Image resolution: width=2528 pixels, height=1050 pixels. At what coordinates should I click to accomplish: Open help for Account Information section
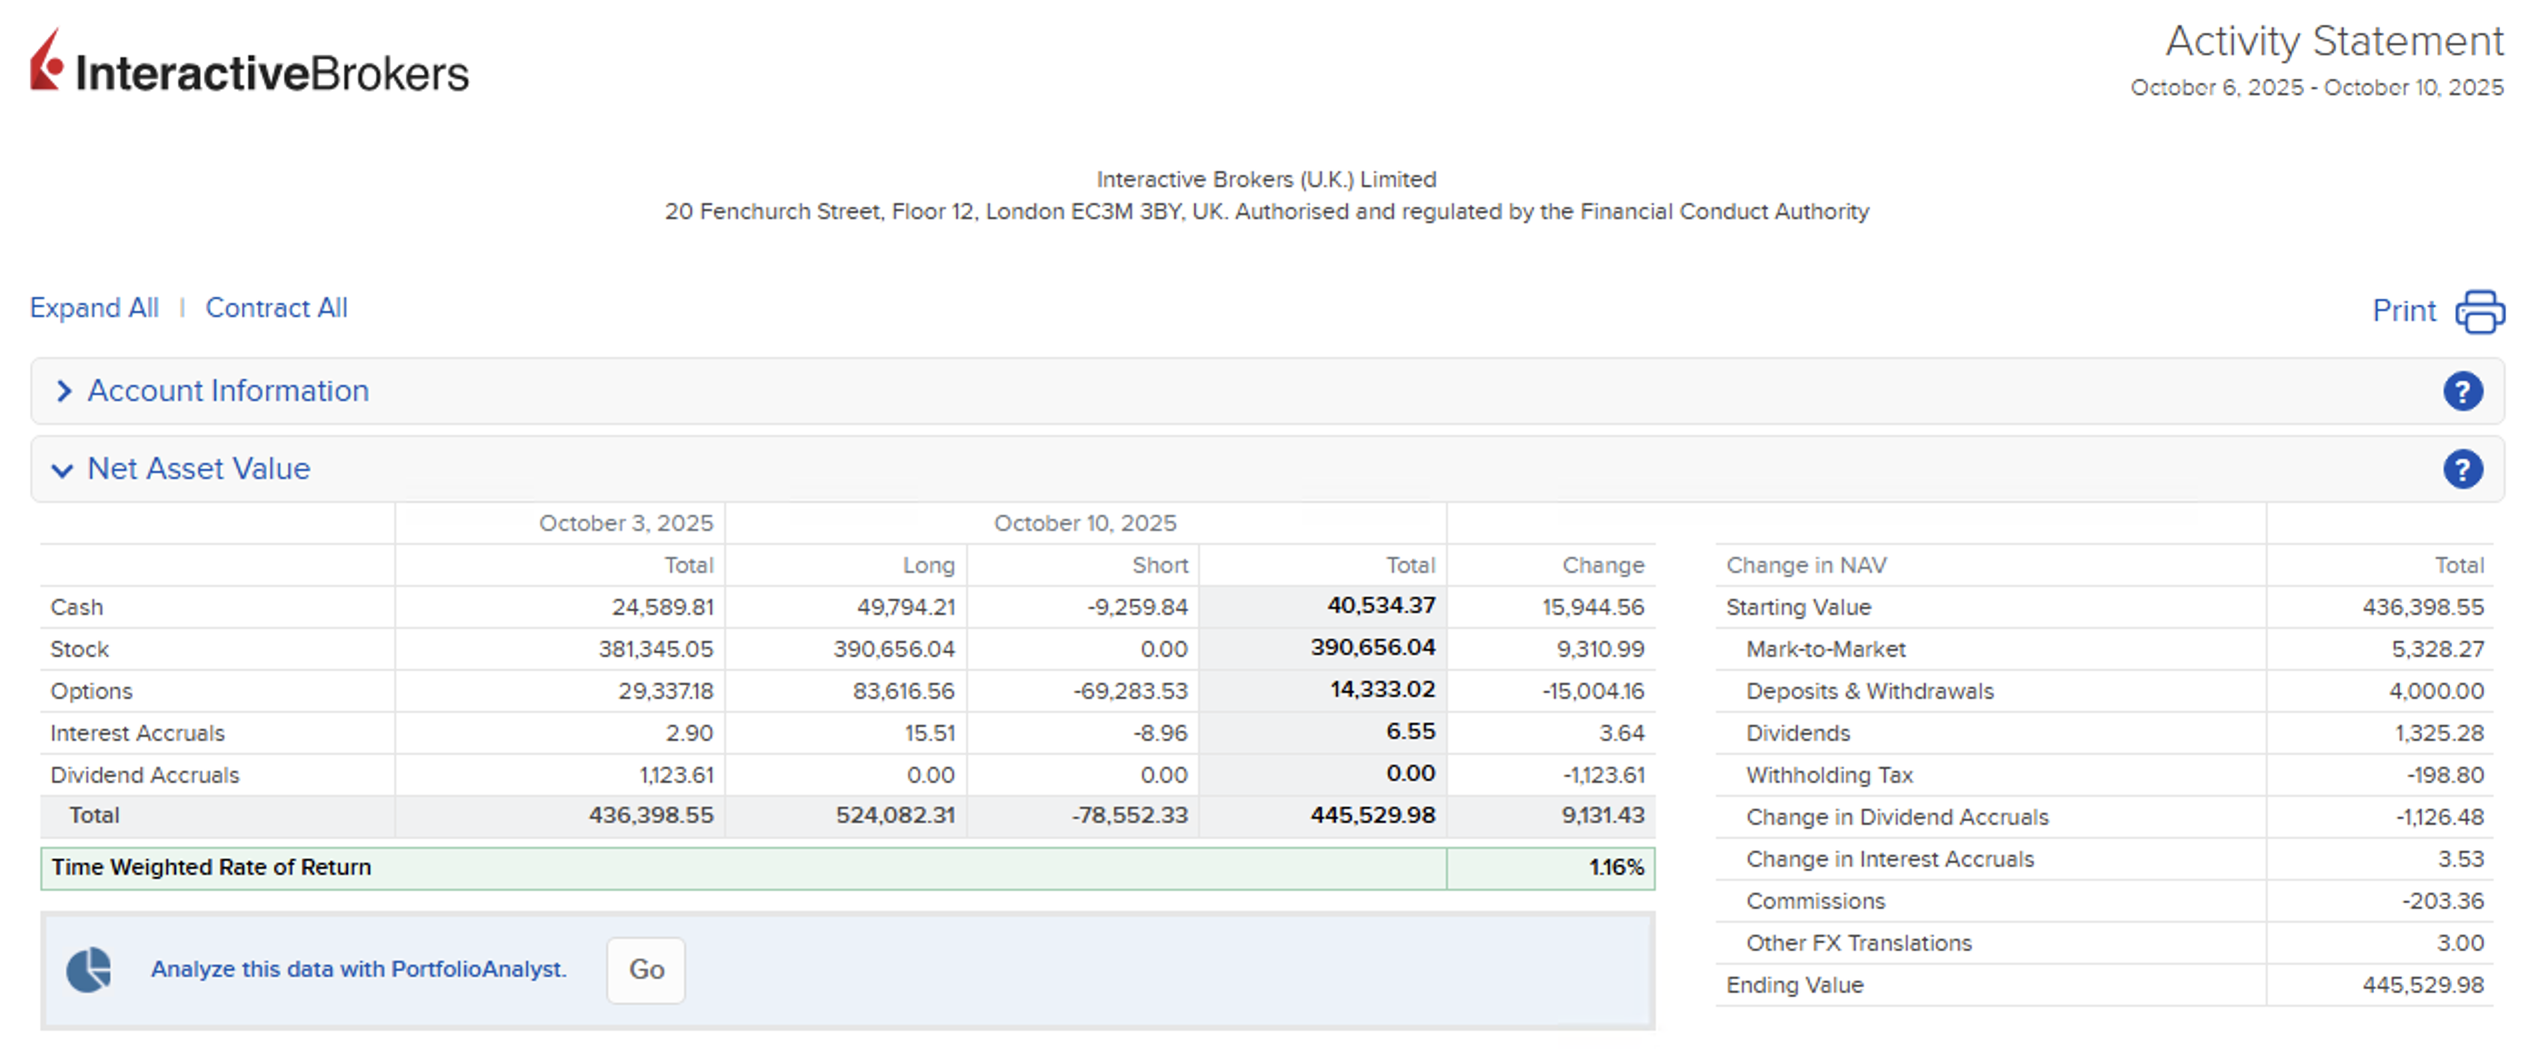[x=2461, y=391]
